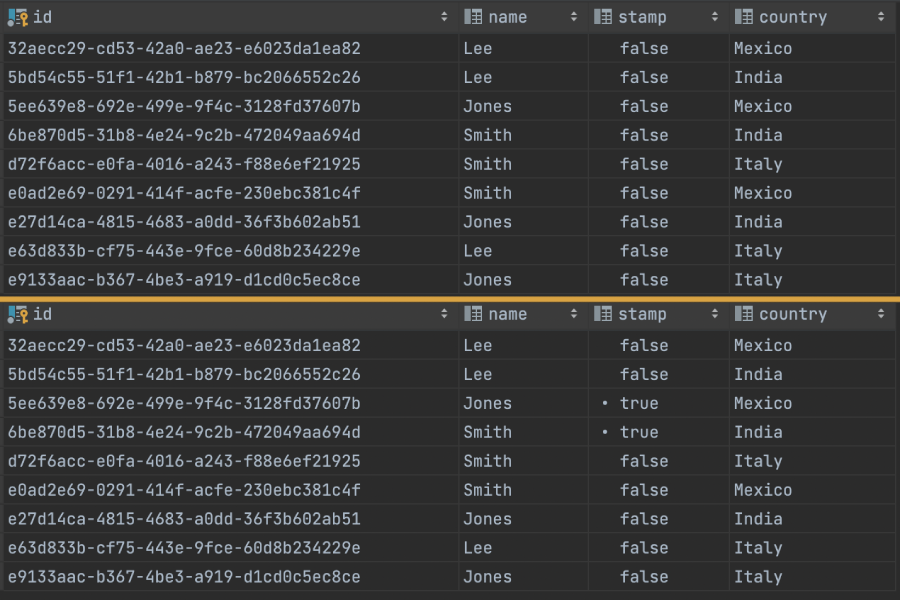The image size is (900, 600).
Task: Select id e27d14ca-4815-4683-a0dd-36f3b602ab51 in upper table
Action: tap(184, 222)
